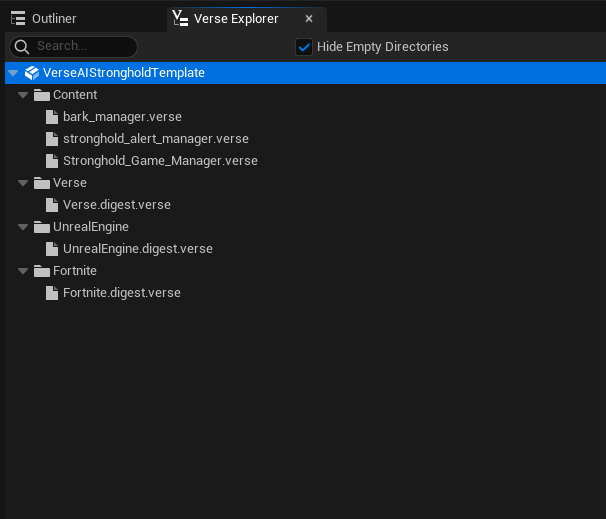
Task: Open Stronghold_Game_Manager.verse
Action: click(160, 161)
